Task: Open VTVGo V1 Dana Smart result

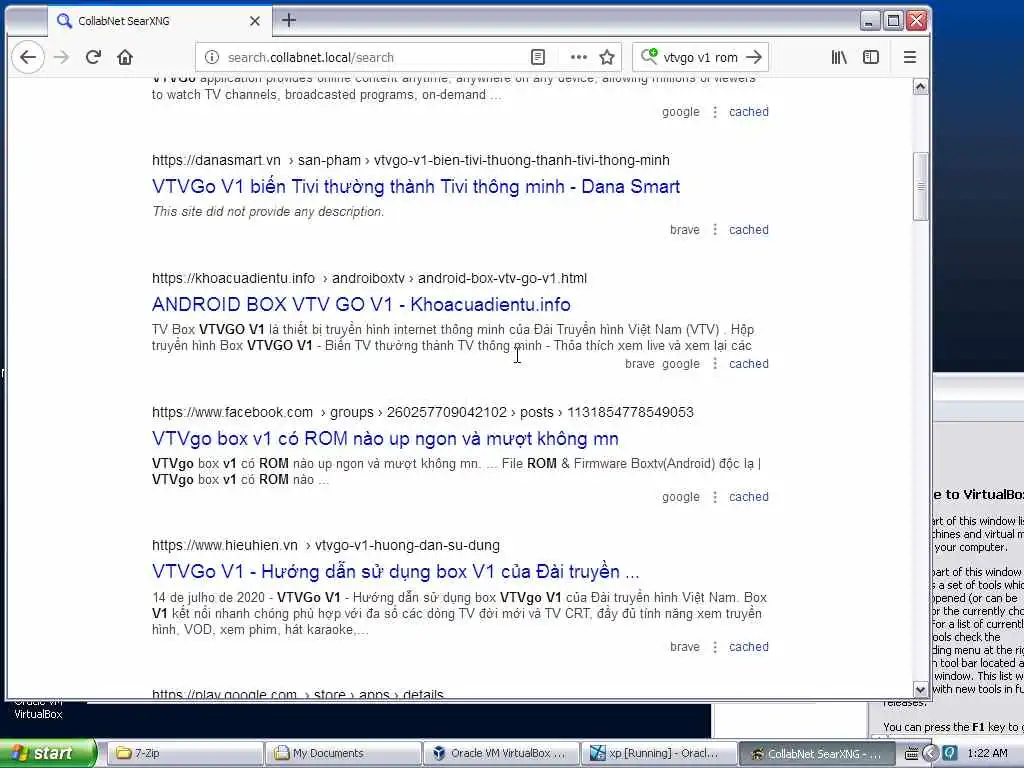Action: pos(416,187)
